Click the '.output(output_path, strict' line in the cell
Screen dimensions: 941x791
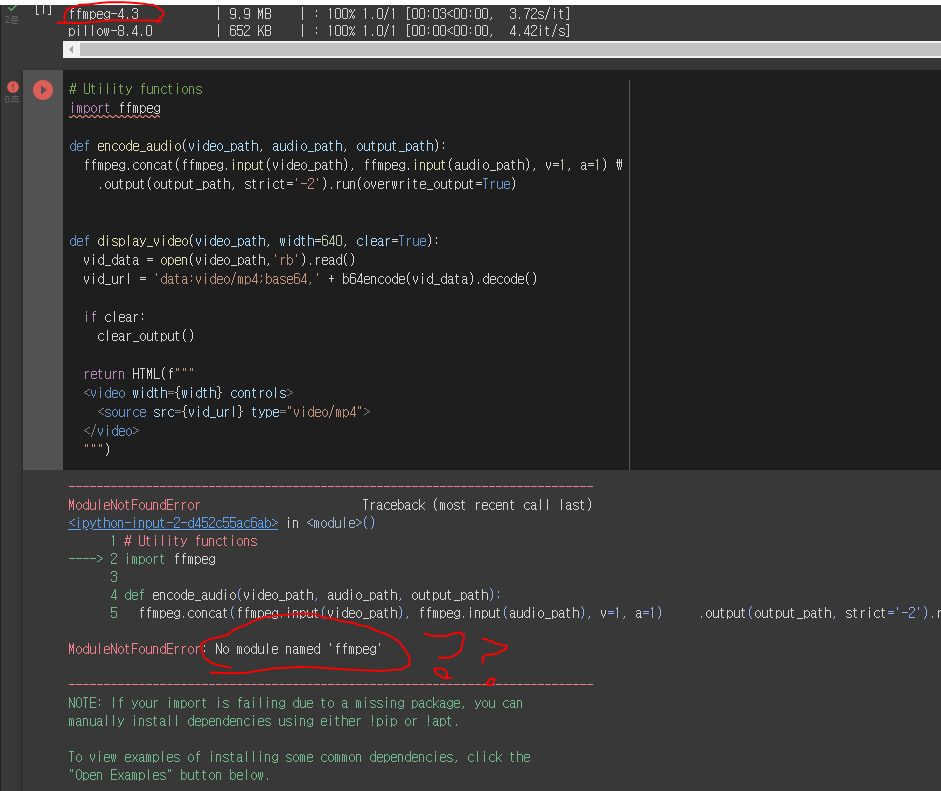point(307,184)
